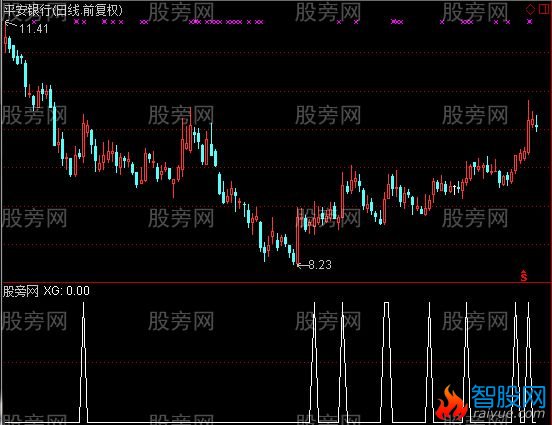Screen dimensions: 552x425
Task: Click the 股旁网 indicator name label
Action: coord(20,291)
